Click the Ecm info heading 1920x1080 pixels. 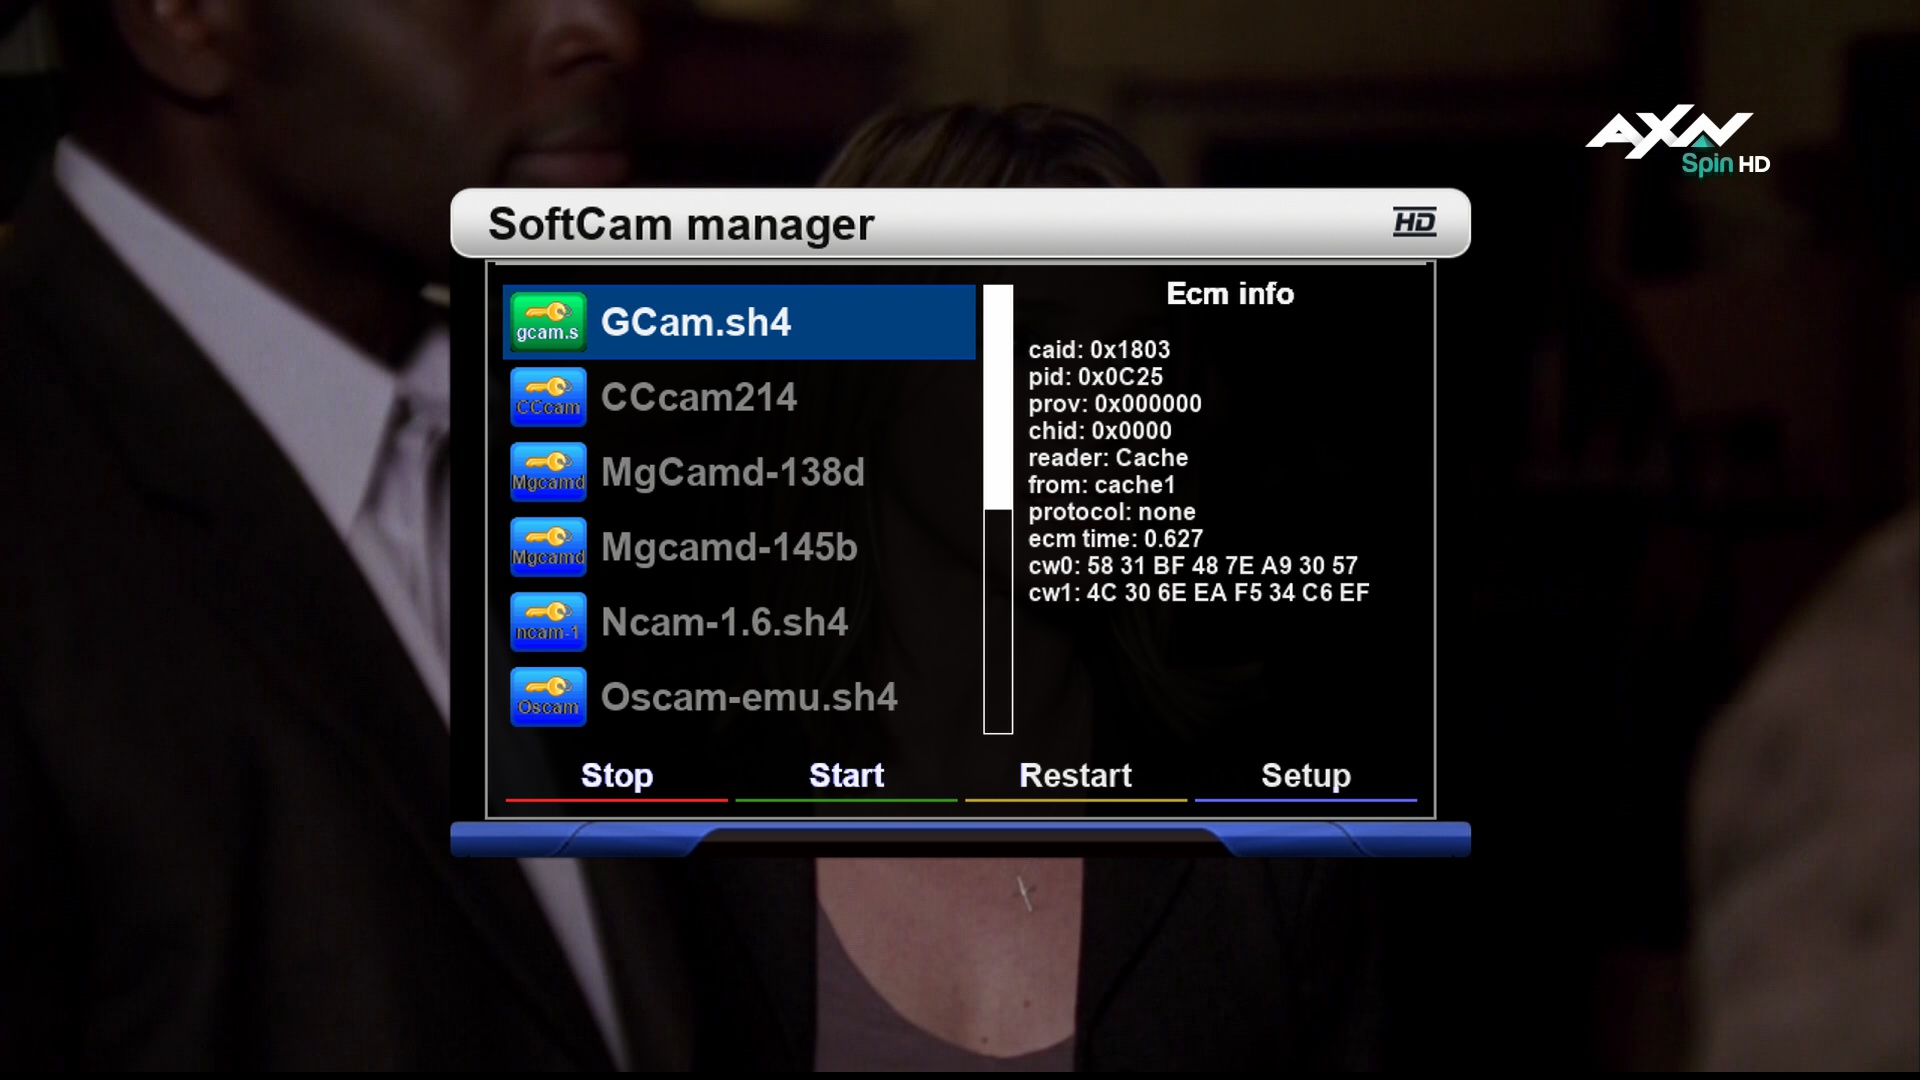1230,294
